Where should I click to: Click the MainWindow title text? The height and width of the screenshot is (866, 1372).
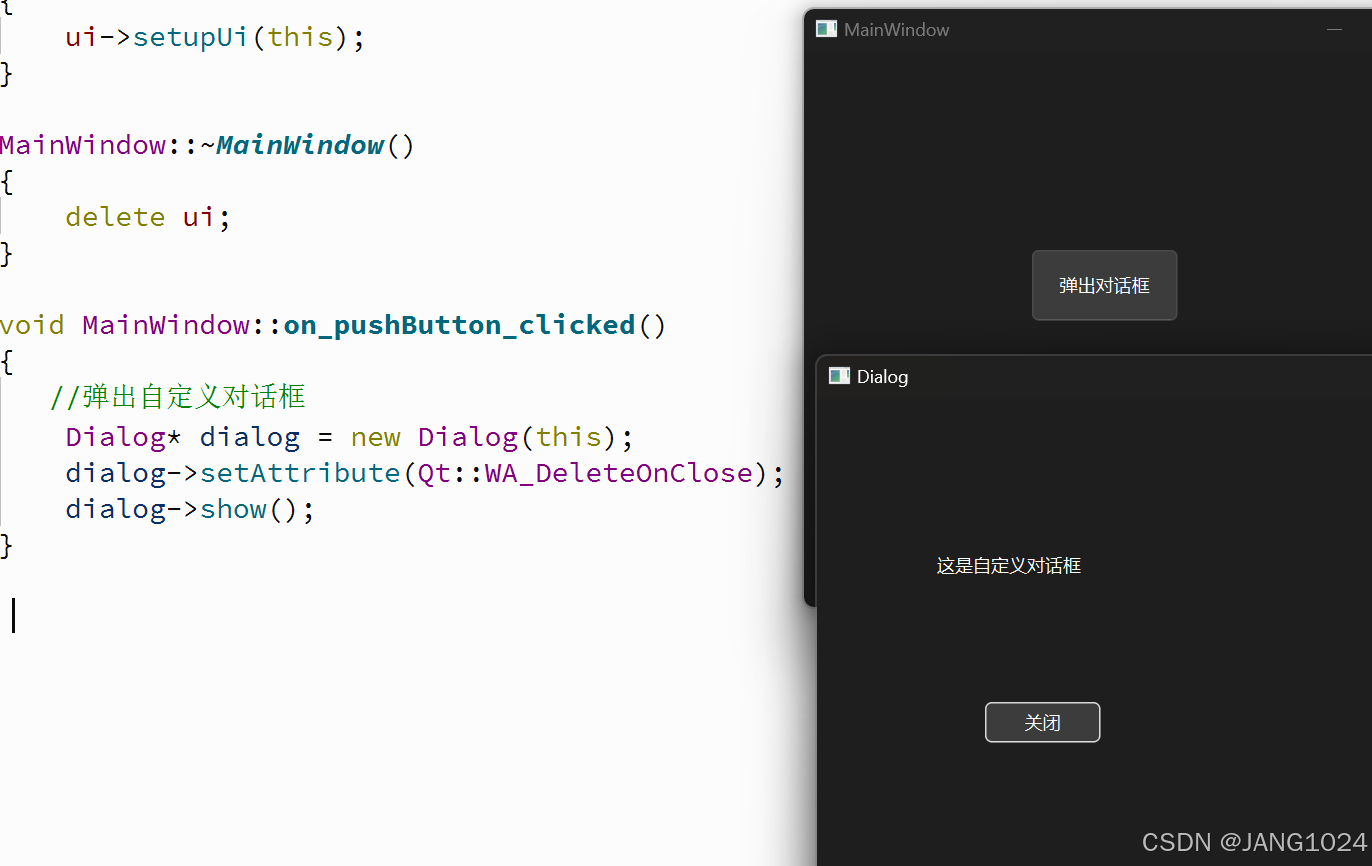pos(896,30)
